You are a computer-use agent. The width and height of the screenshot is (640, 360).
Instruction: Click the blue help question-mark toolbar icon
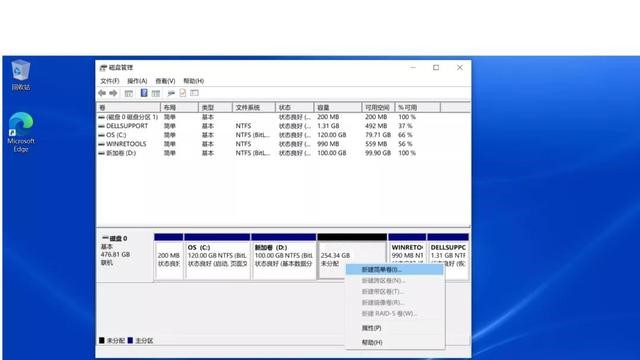tap(144, 93)
